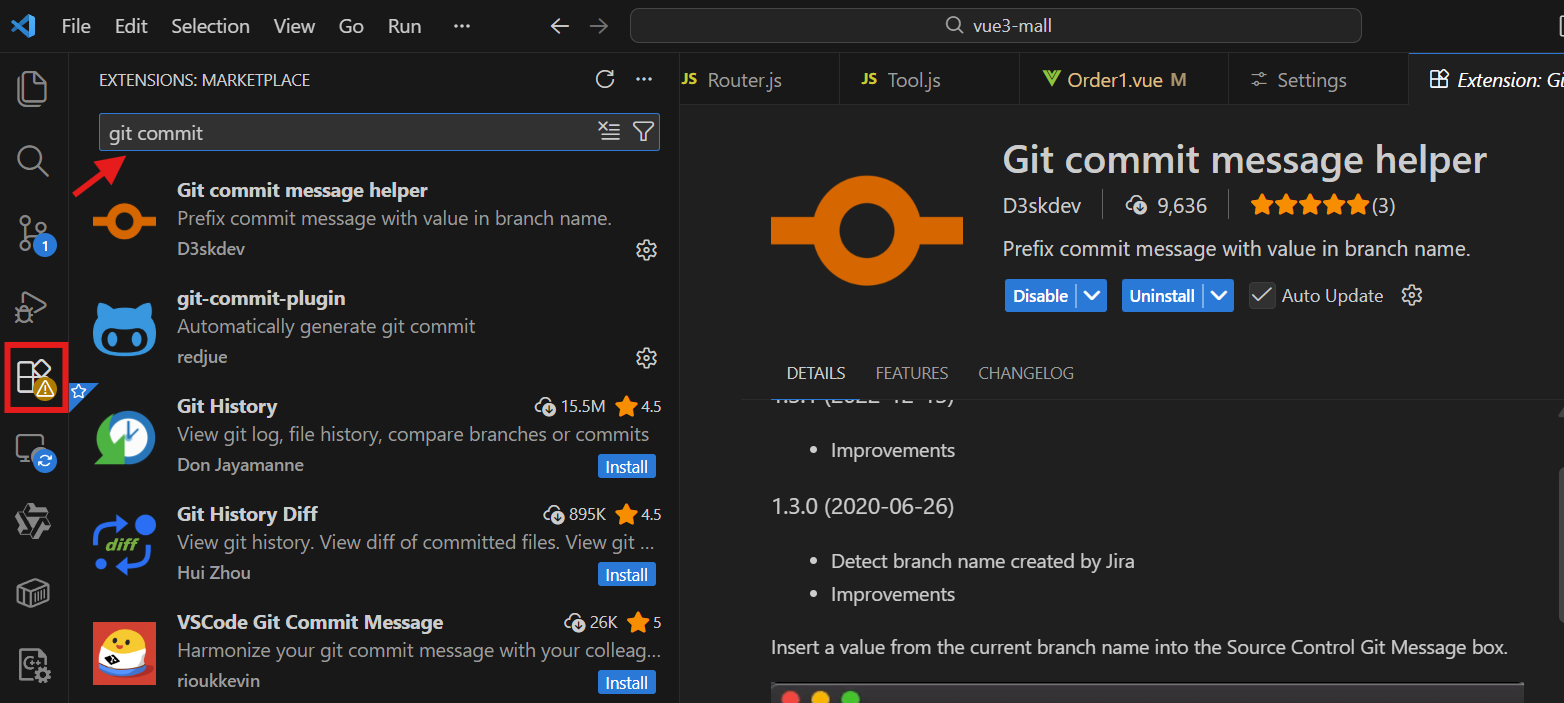Open the Go menu
1564x703 pixels.
click(351, 26)
